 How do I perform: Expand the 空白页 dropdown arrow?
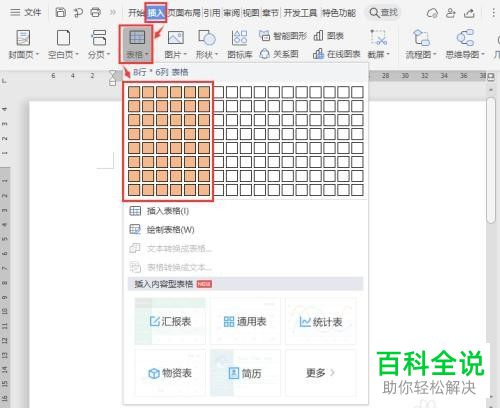click(x=77, y=54)
